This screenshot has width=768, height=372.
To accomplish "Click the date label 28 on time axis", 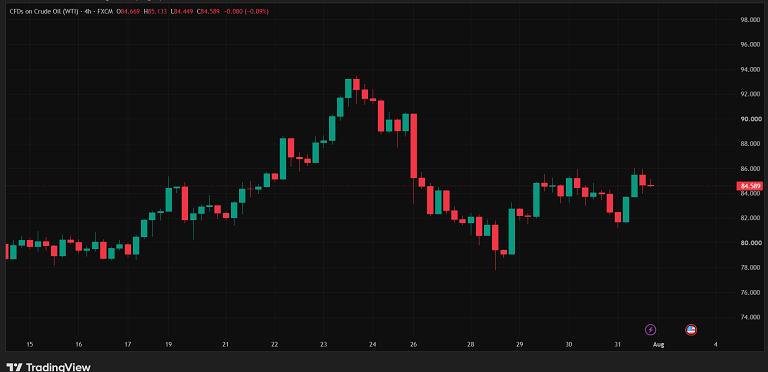I will (471, 345).
